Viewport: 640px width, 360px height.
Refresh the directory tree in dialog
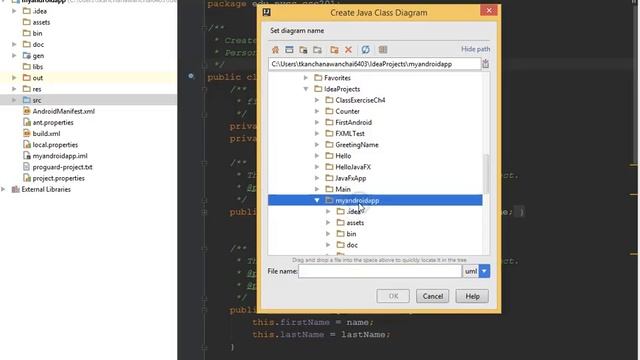[365, 50]
